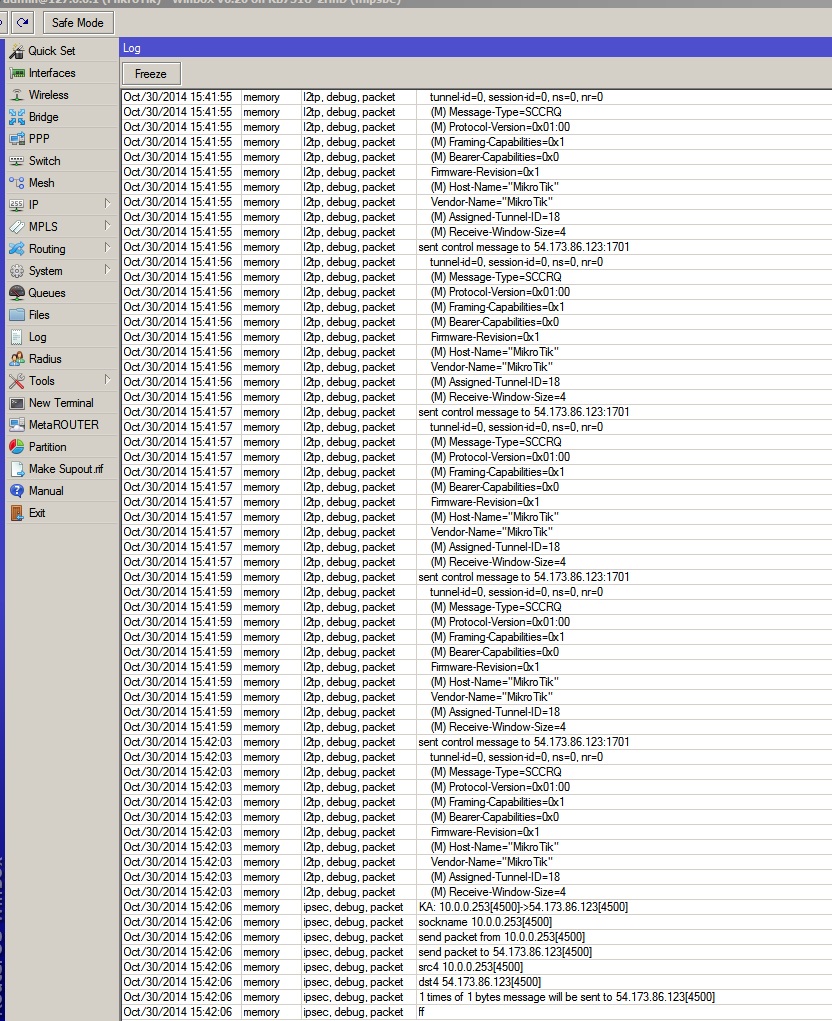
Task: Select send packet from 10.0.0.253[4500] row
Action: tap(477, 937)
